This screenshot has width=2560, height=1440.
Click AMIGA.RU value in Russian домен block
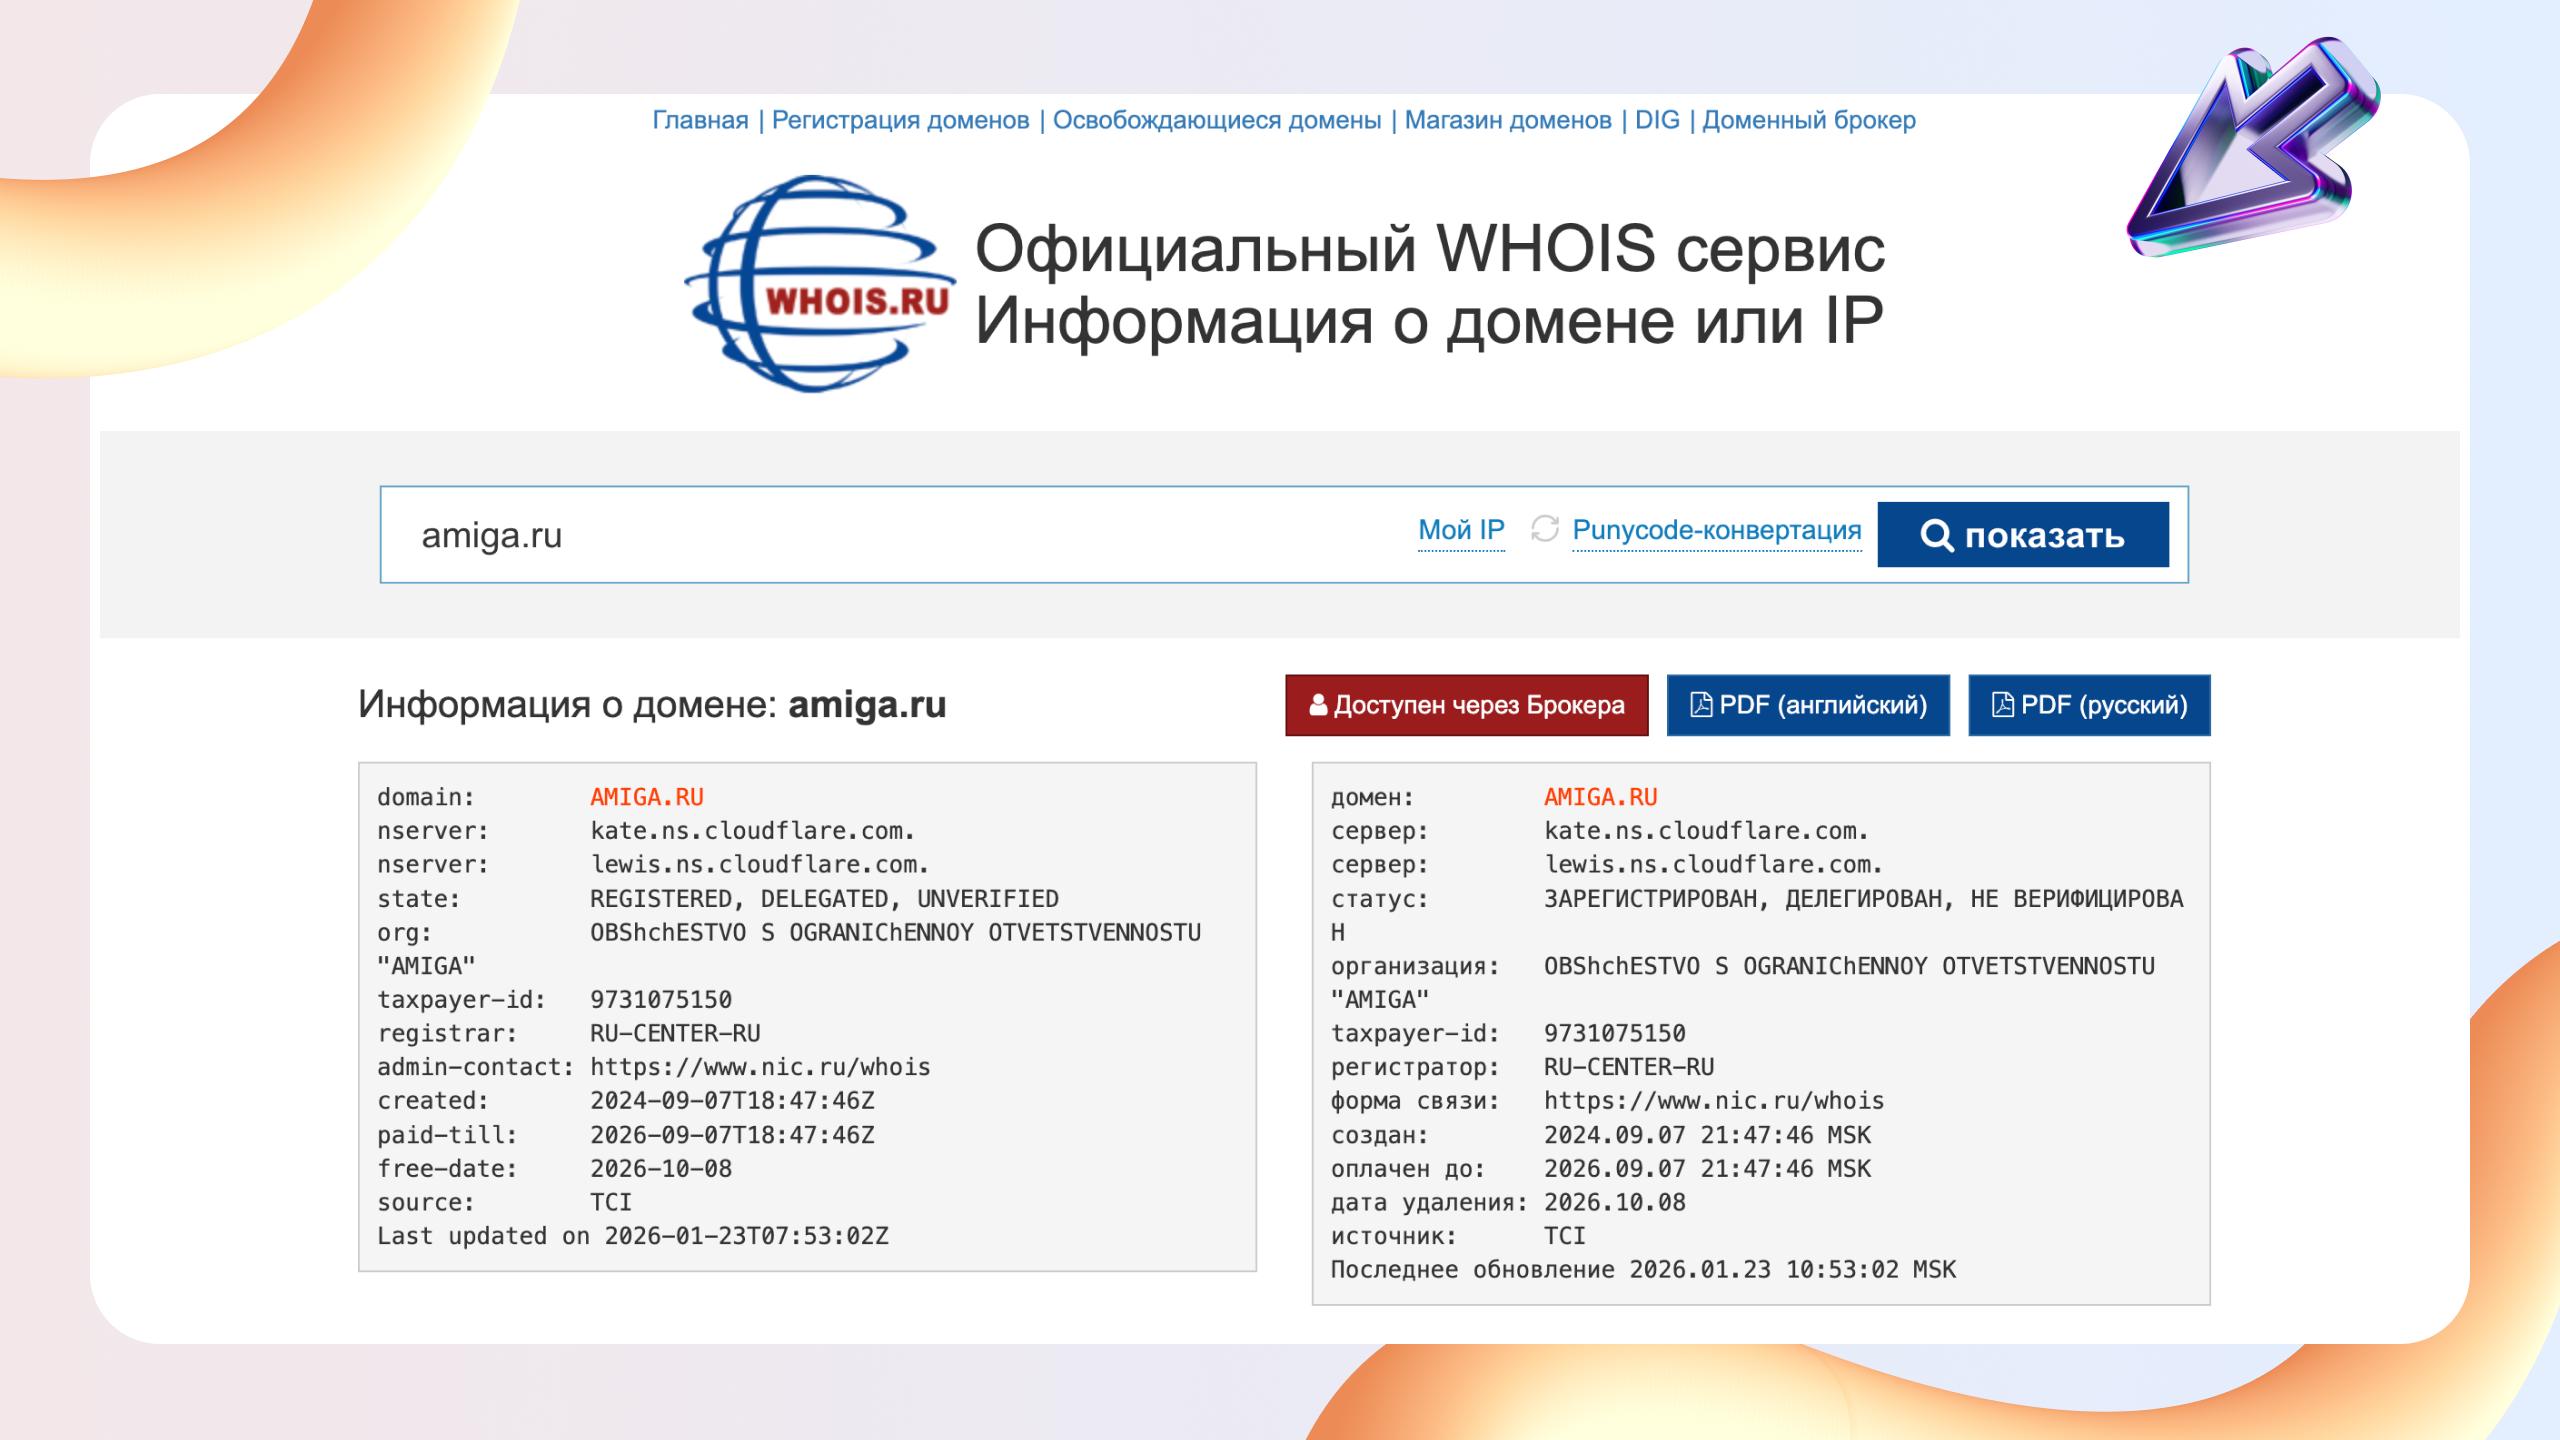tap(1600, 797)
